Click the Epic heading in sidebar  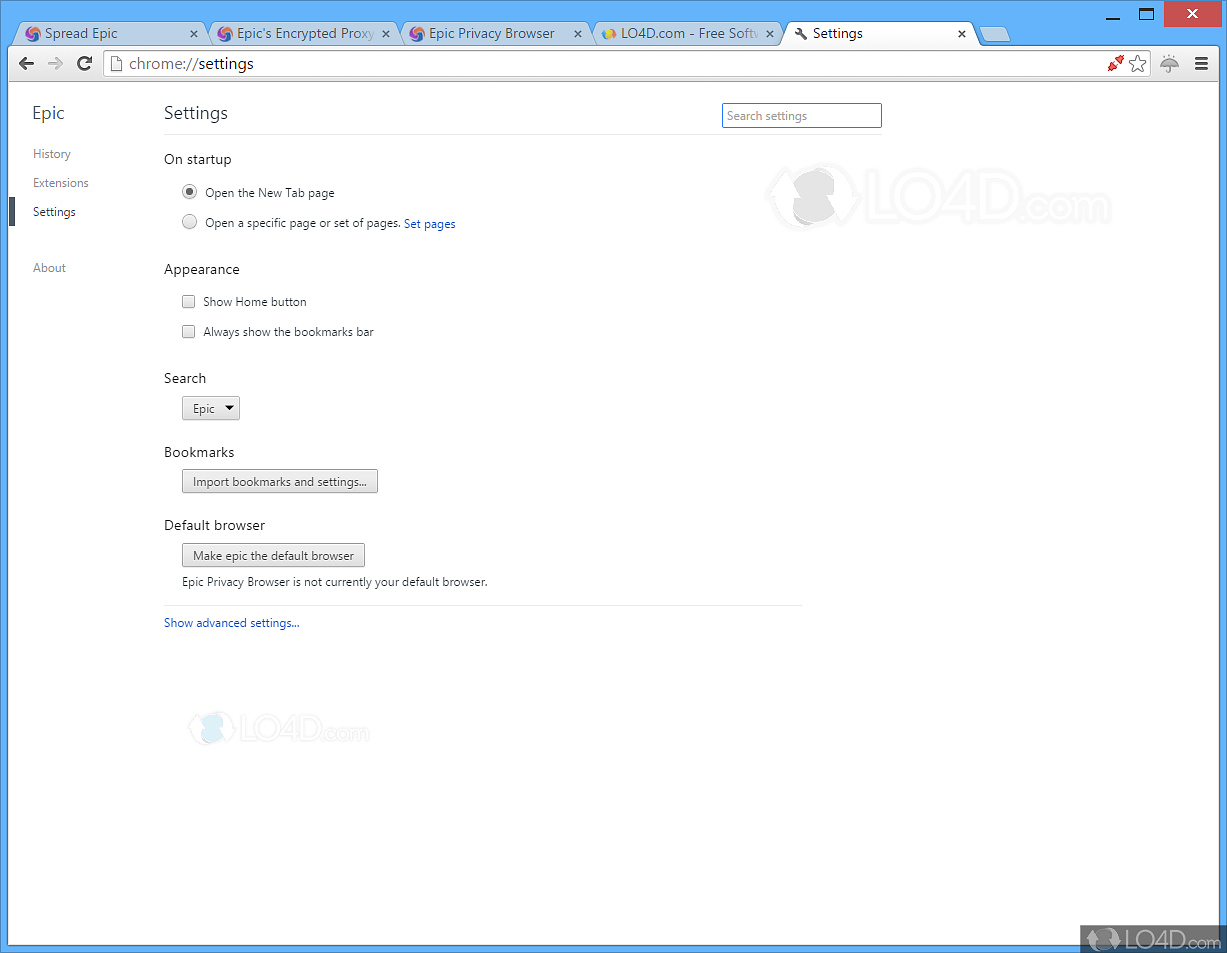pos(48,113)
